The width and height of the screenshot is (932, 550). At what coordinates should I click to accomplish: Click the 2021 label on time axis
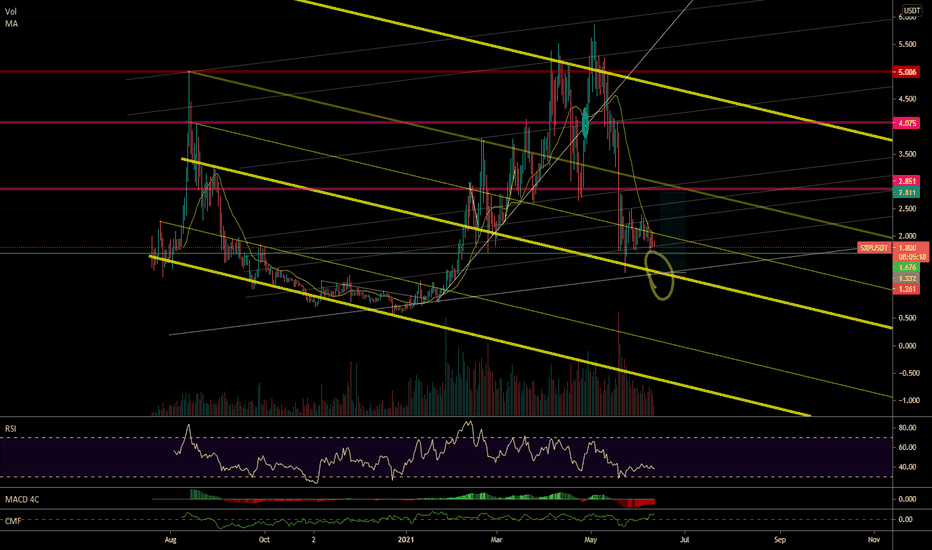(x=406, y=540)
